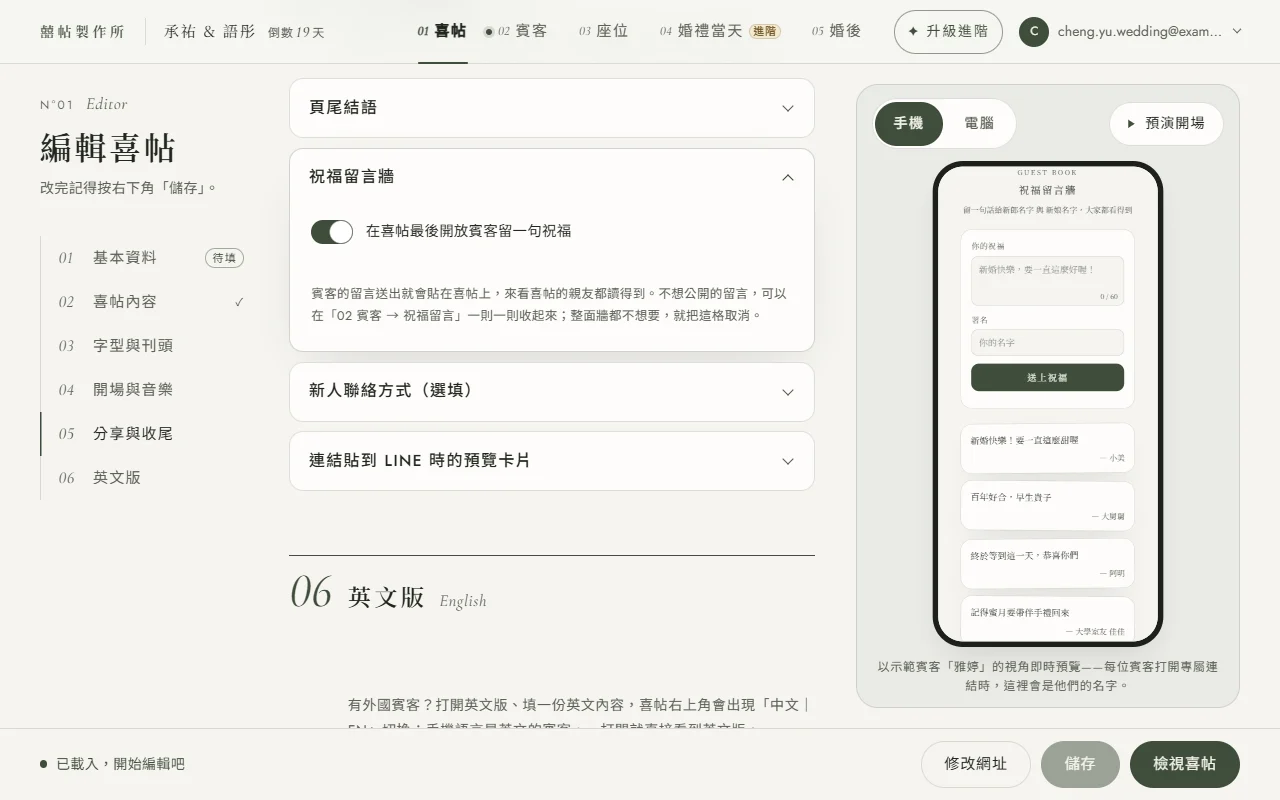Screen dimensions: 1280x800
Task: Open the 04 婚禮當天 tab
Action: (720, 31)
